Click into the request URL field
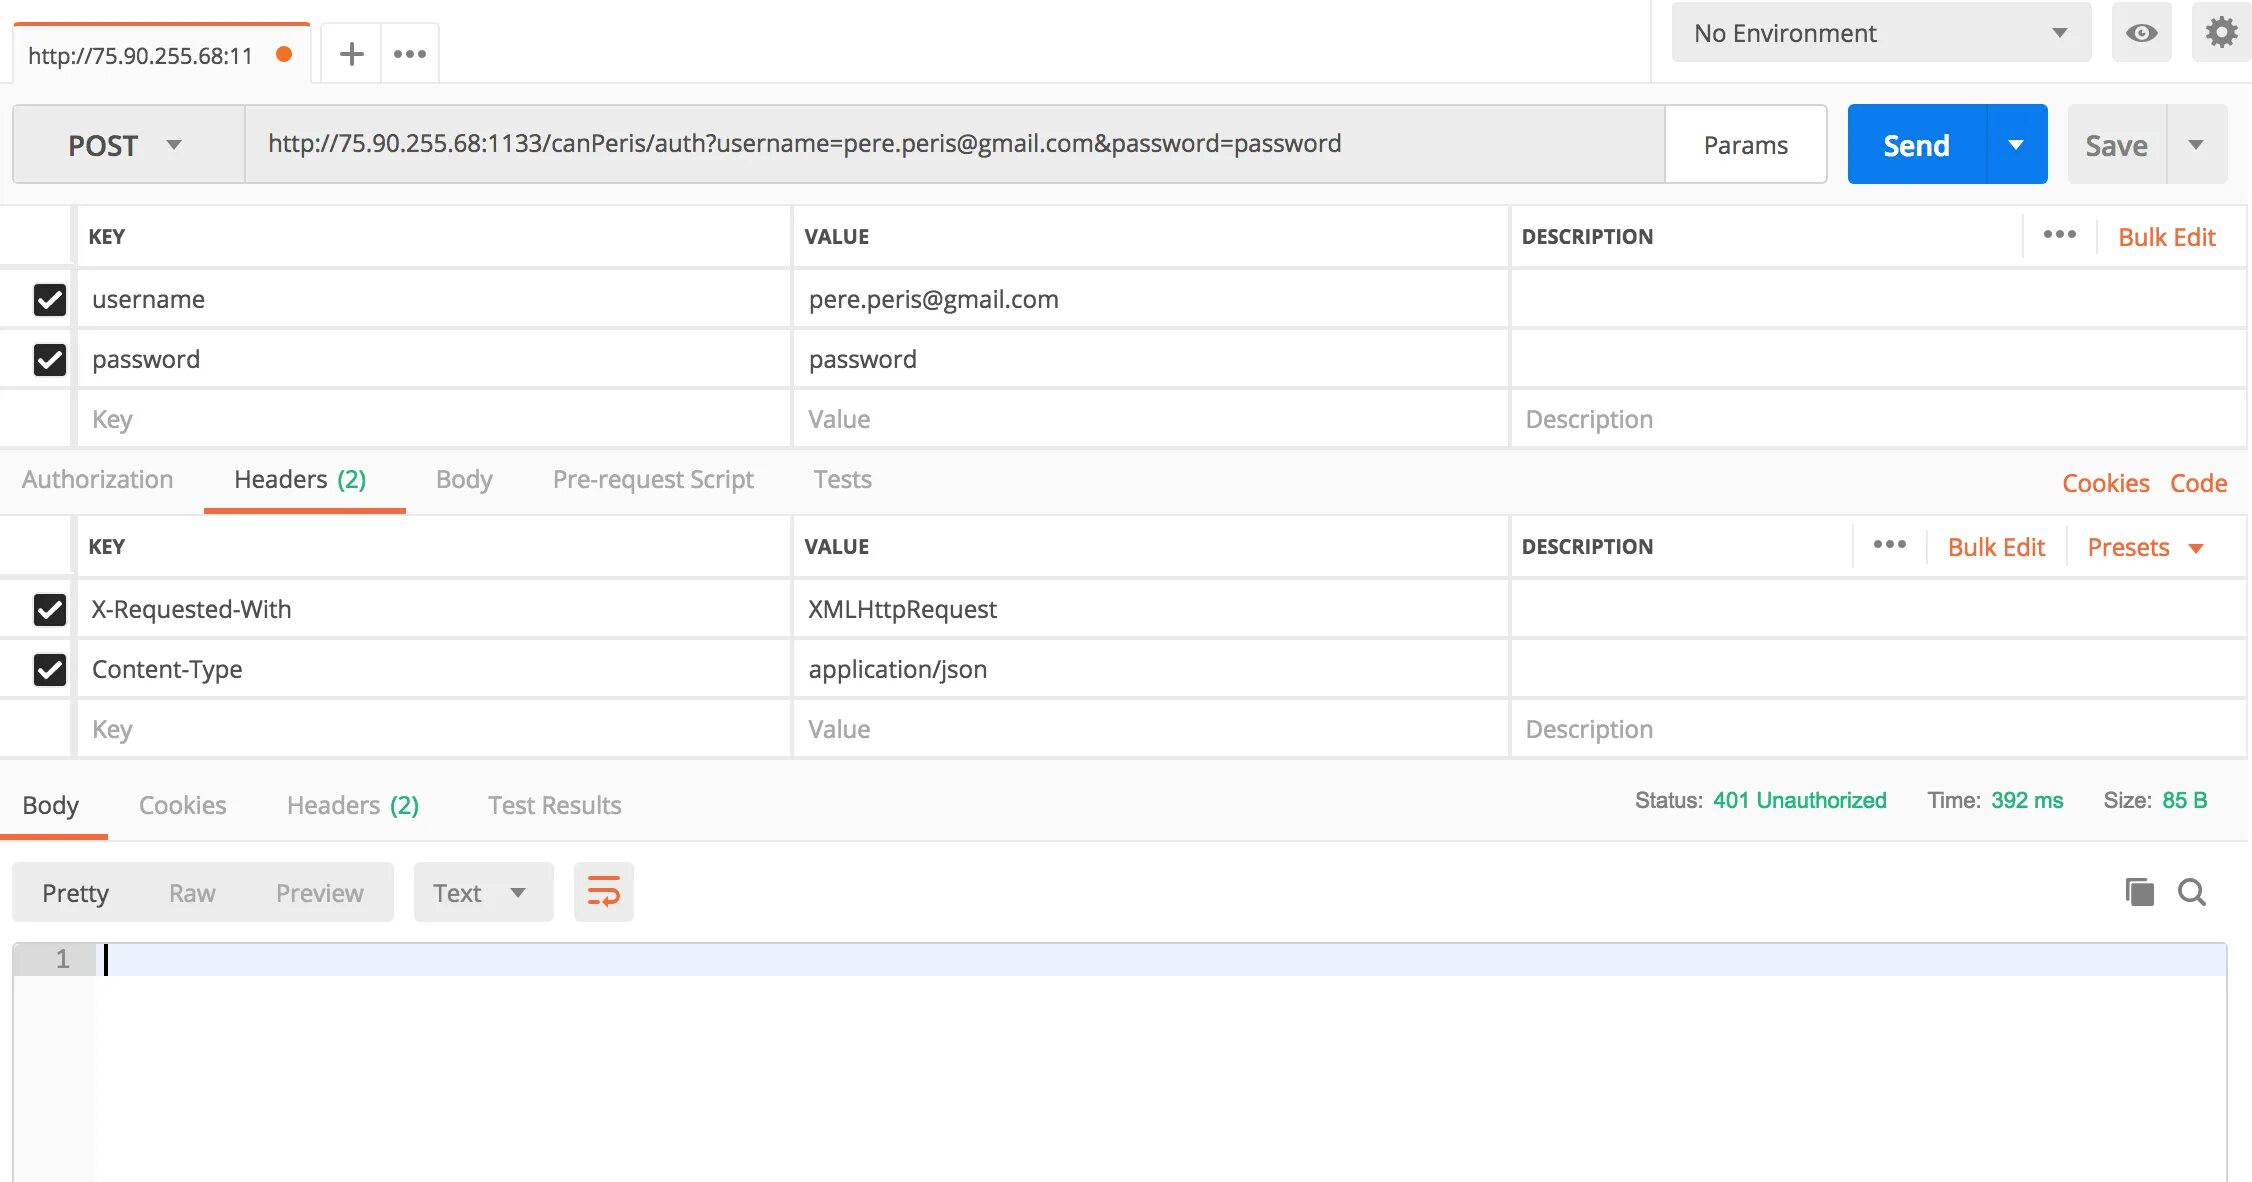 pos(950,144)
